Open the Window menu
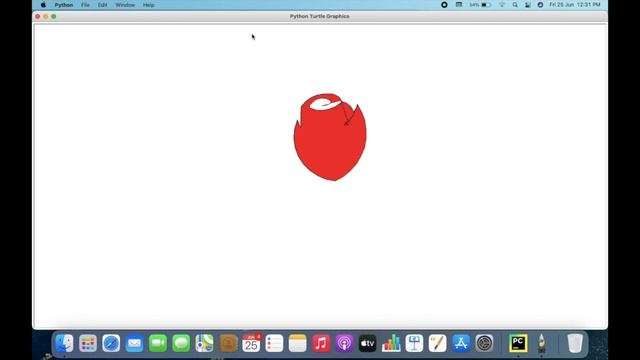This screenshot has width=640, height=360. coord(125,5)
